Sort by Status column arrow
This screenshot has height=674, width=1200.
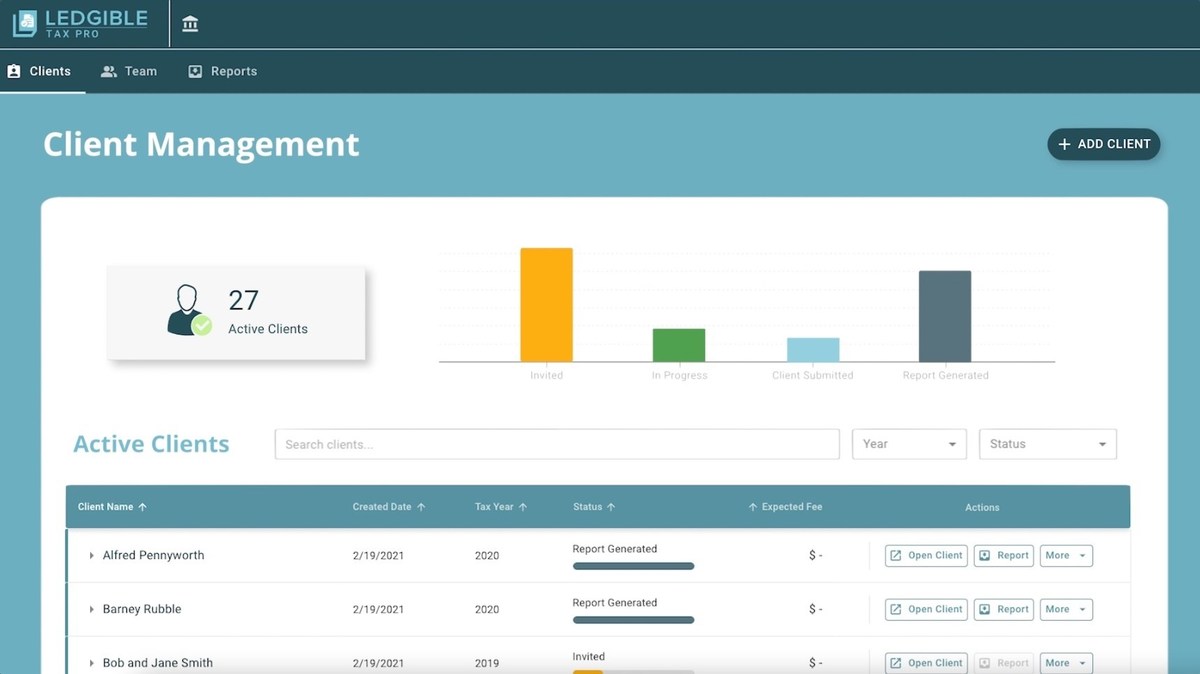pos(611,507)
